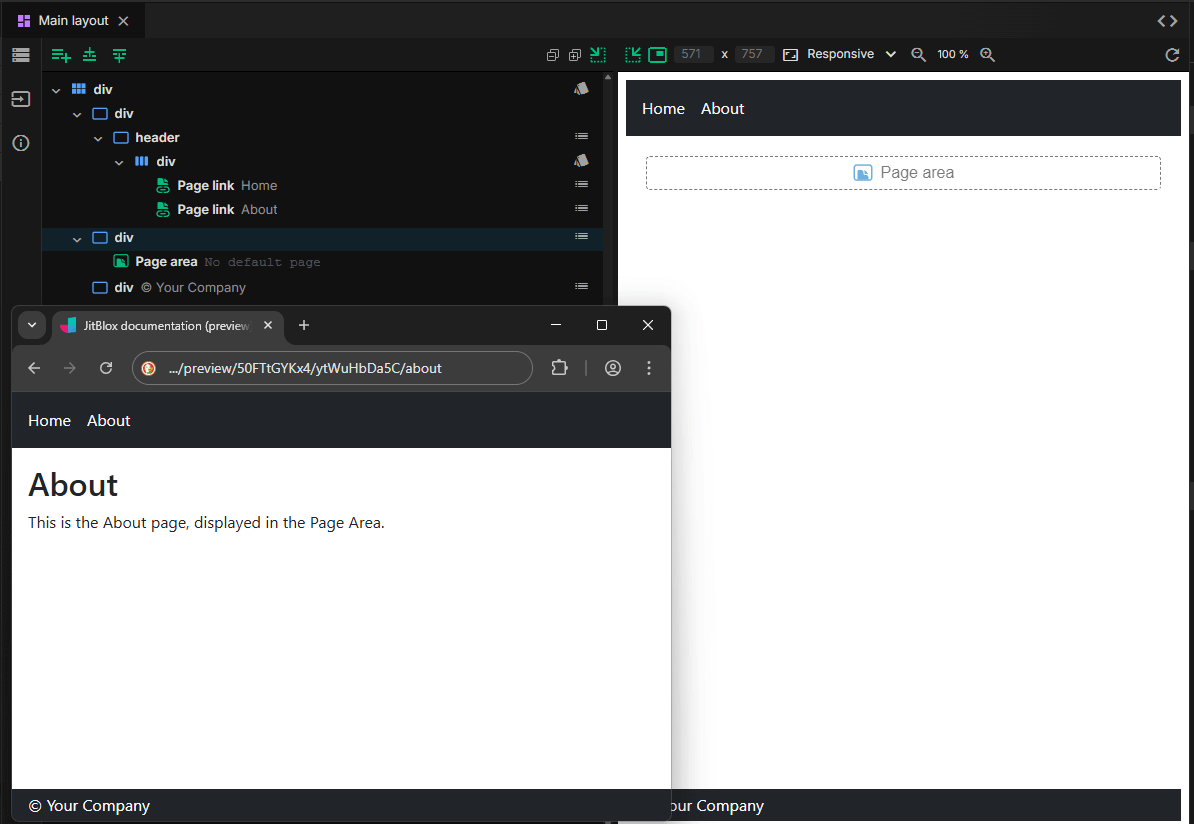Click Home link in editor preview header
The width and height of the screenshot is (1194, 824).
(663, 109)
